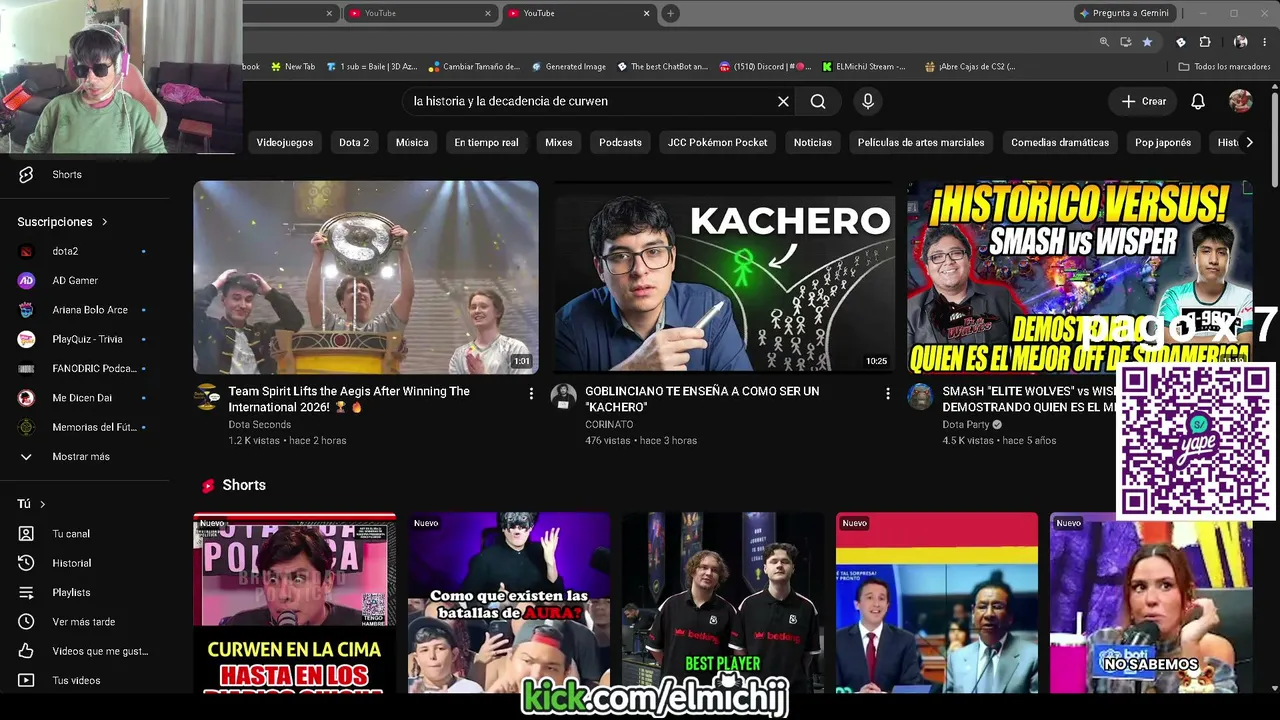Open Chrome extensions puzzle icon
This screenshot has width=1280, height=720.
[1205, 42]
